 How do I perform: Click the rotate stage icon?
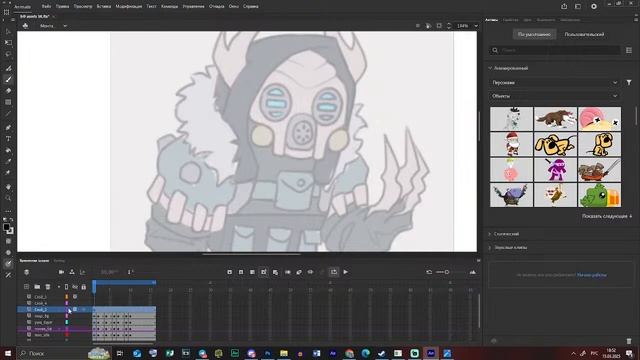point(428,26)
